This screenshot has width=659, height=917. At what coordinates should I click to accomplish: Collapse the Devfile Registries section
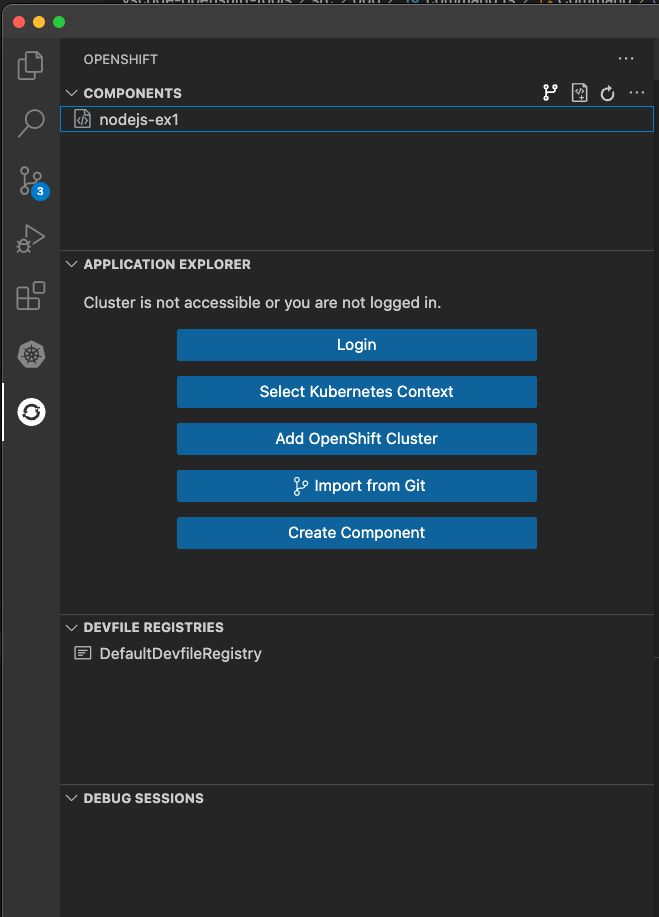pyautogui.click(x=71, y=628)
